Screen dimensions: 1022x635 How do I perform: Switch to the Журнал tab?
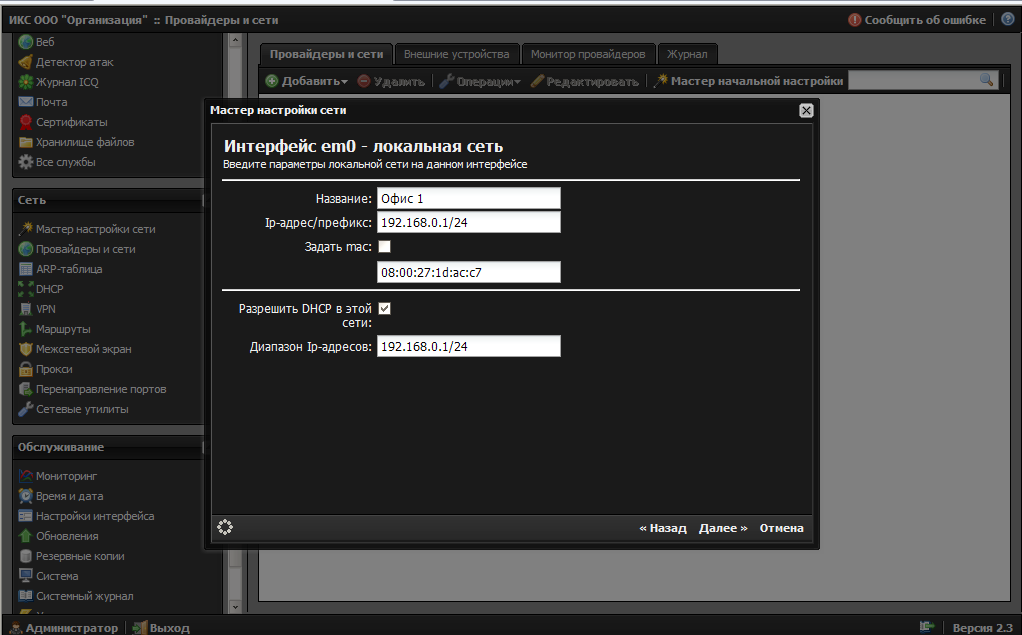point(687,54)
